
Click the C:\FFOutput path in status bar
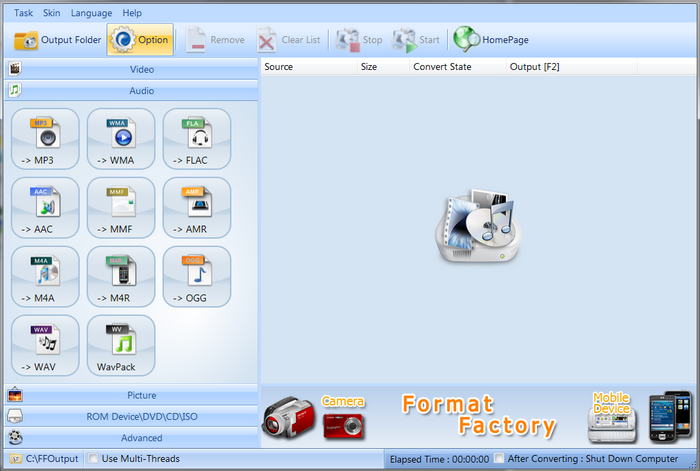click(x=52, y=458)
